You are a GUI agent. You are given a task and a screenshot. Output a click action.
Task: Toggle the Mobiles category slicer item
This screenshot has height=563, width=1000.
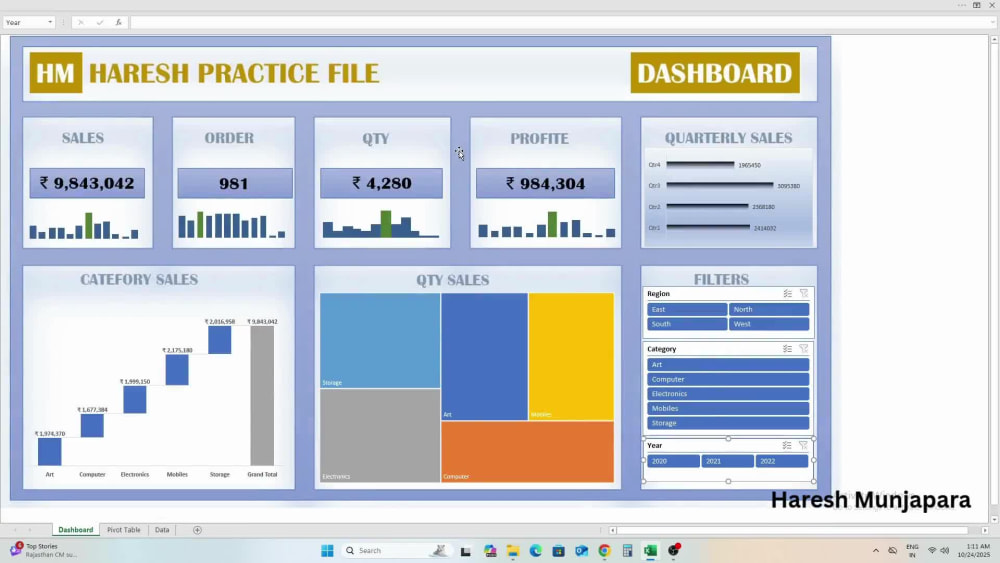coord(728,409)
